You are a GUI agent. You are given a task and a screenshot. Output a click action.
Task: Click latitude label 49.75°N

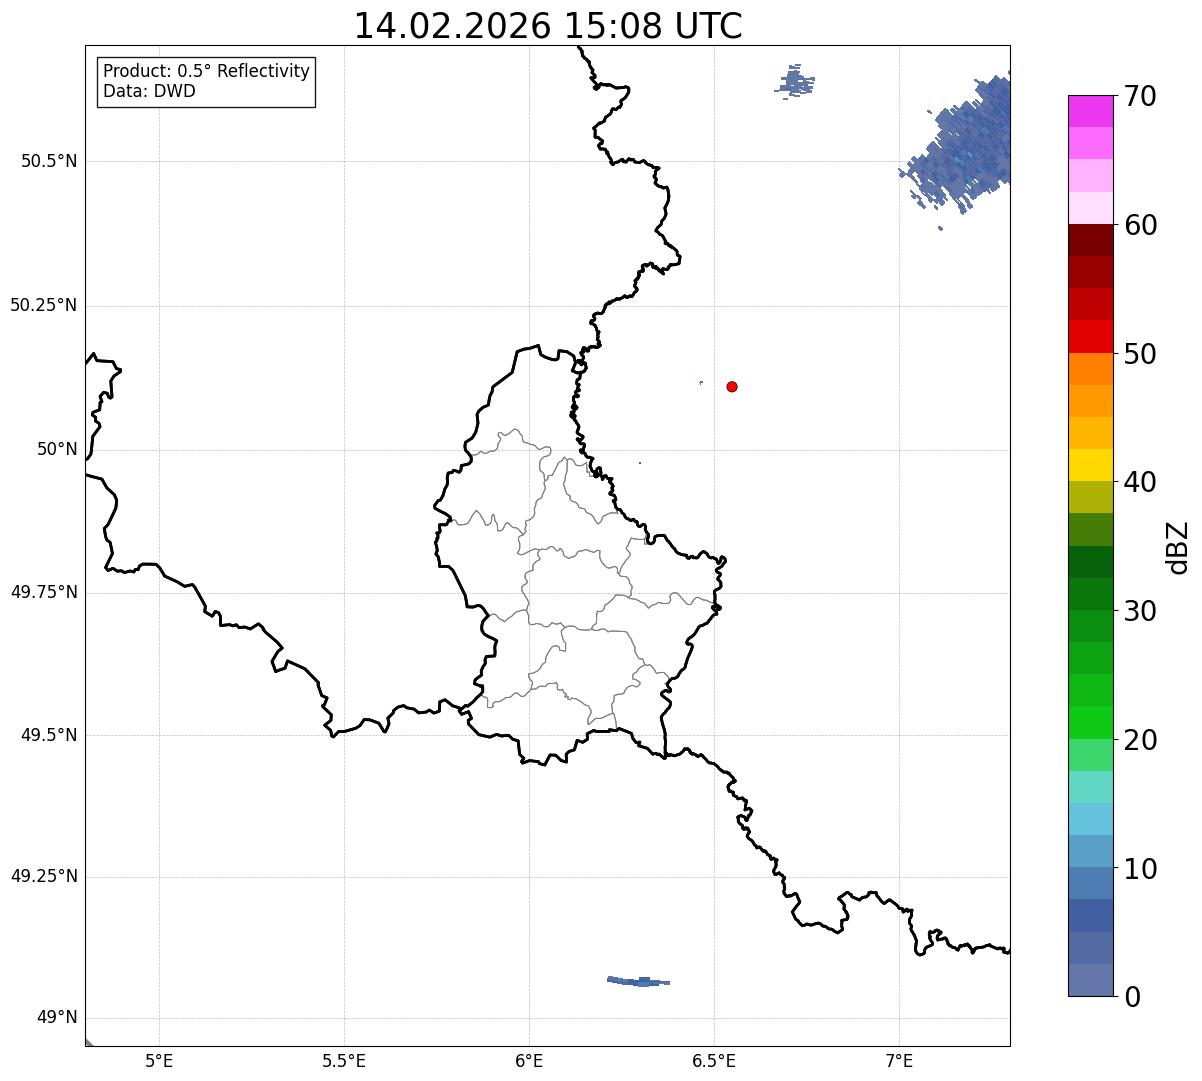44,593
